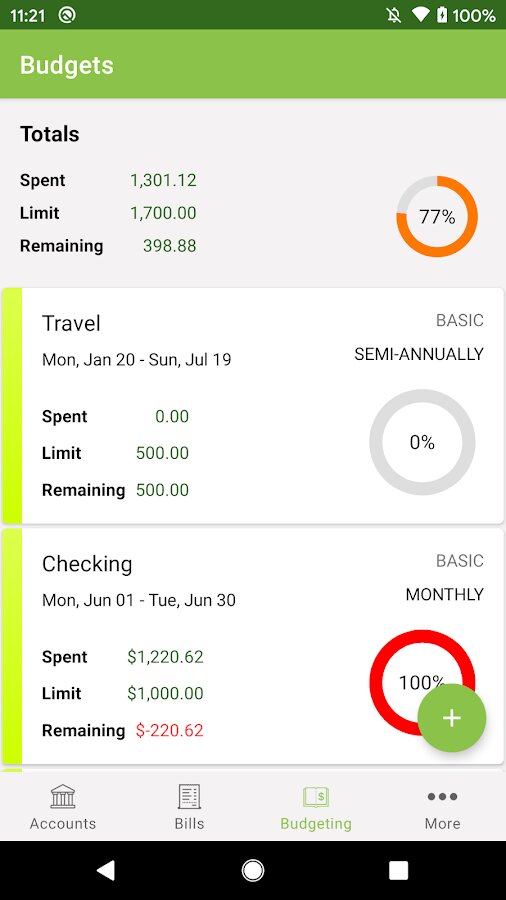This screenshot has width=506, height=900.
Task: Click the Checking remaining $-220.62 amount
Action: (x=170, y=730)
